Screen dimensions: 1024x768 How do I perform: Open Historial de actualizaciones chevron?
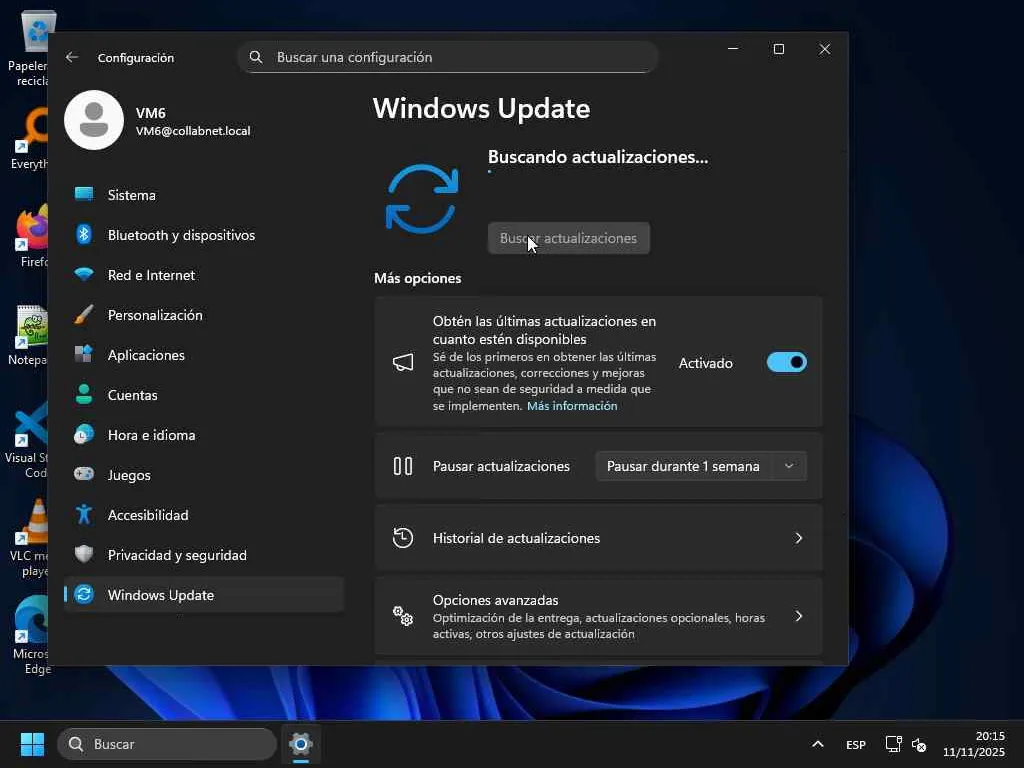799,537
